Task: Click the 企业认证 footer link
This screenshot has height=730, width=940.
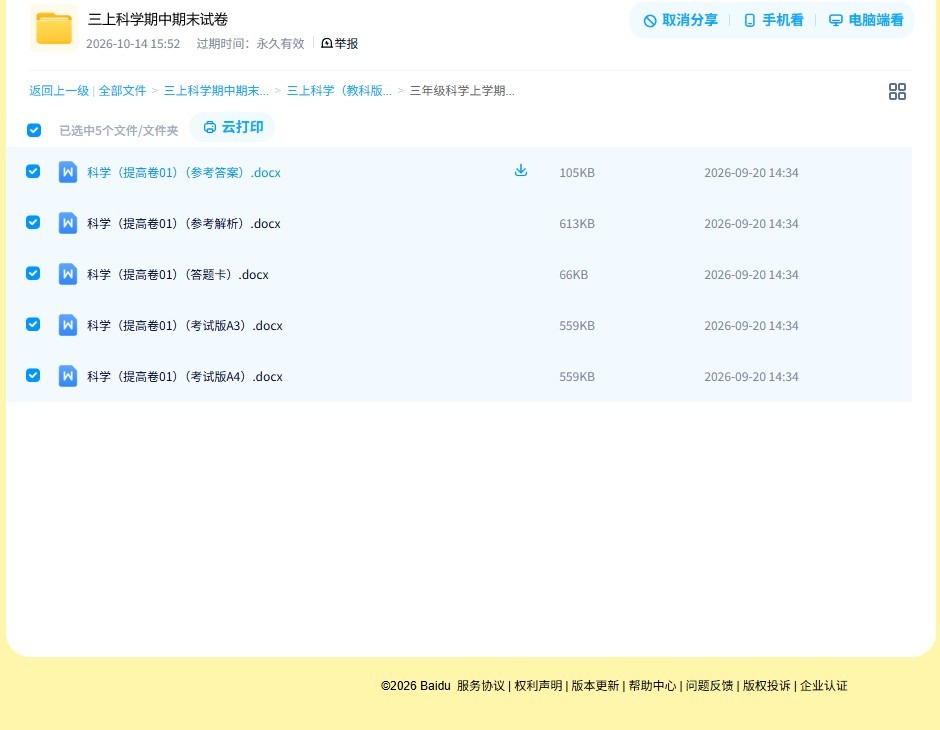Action: coord(824,686)
